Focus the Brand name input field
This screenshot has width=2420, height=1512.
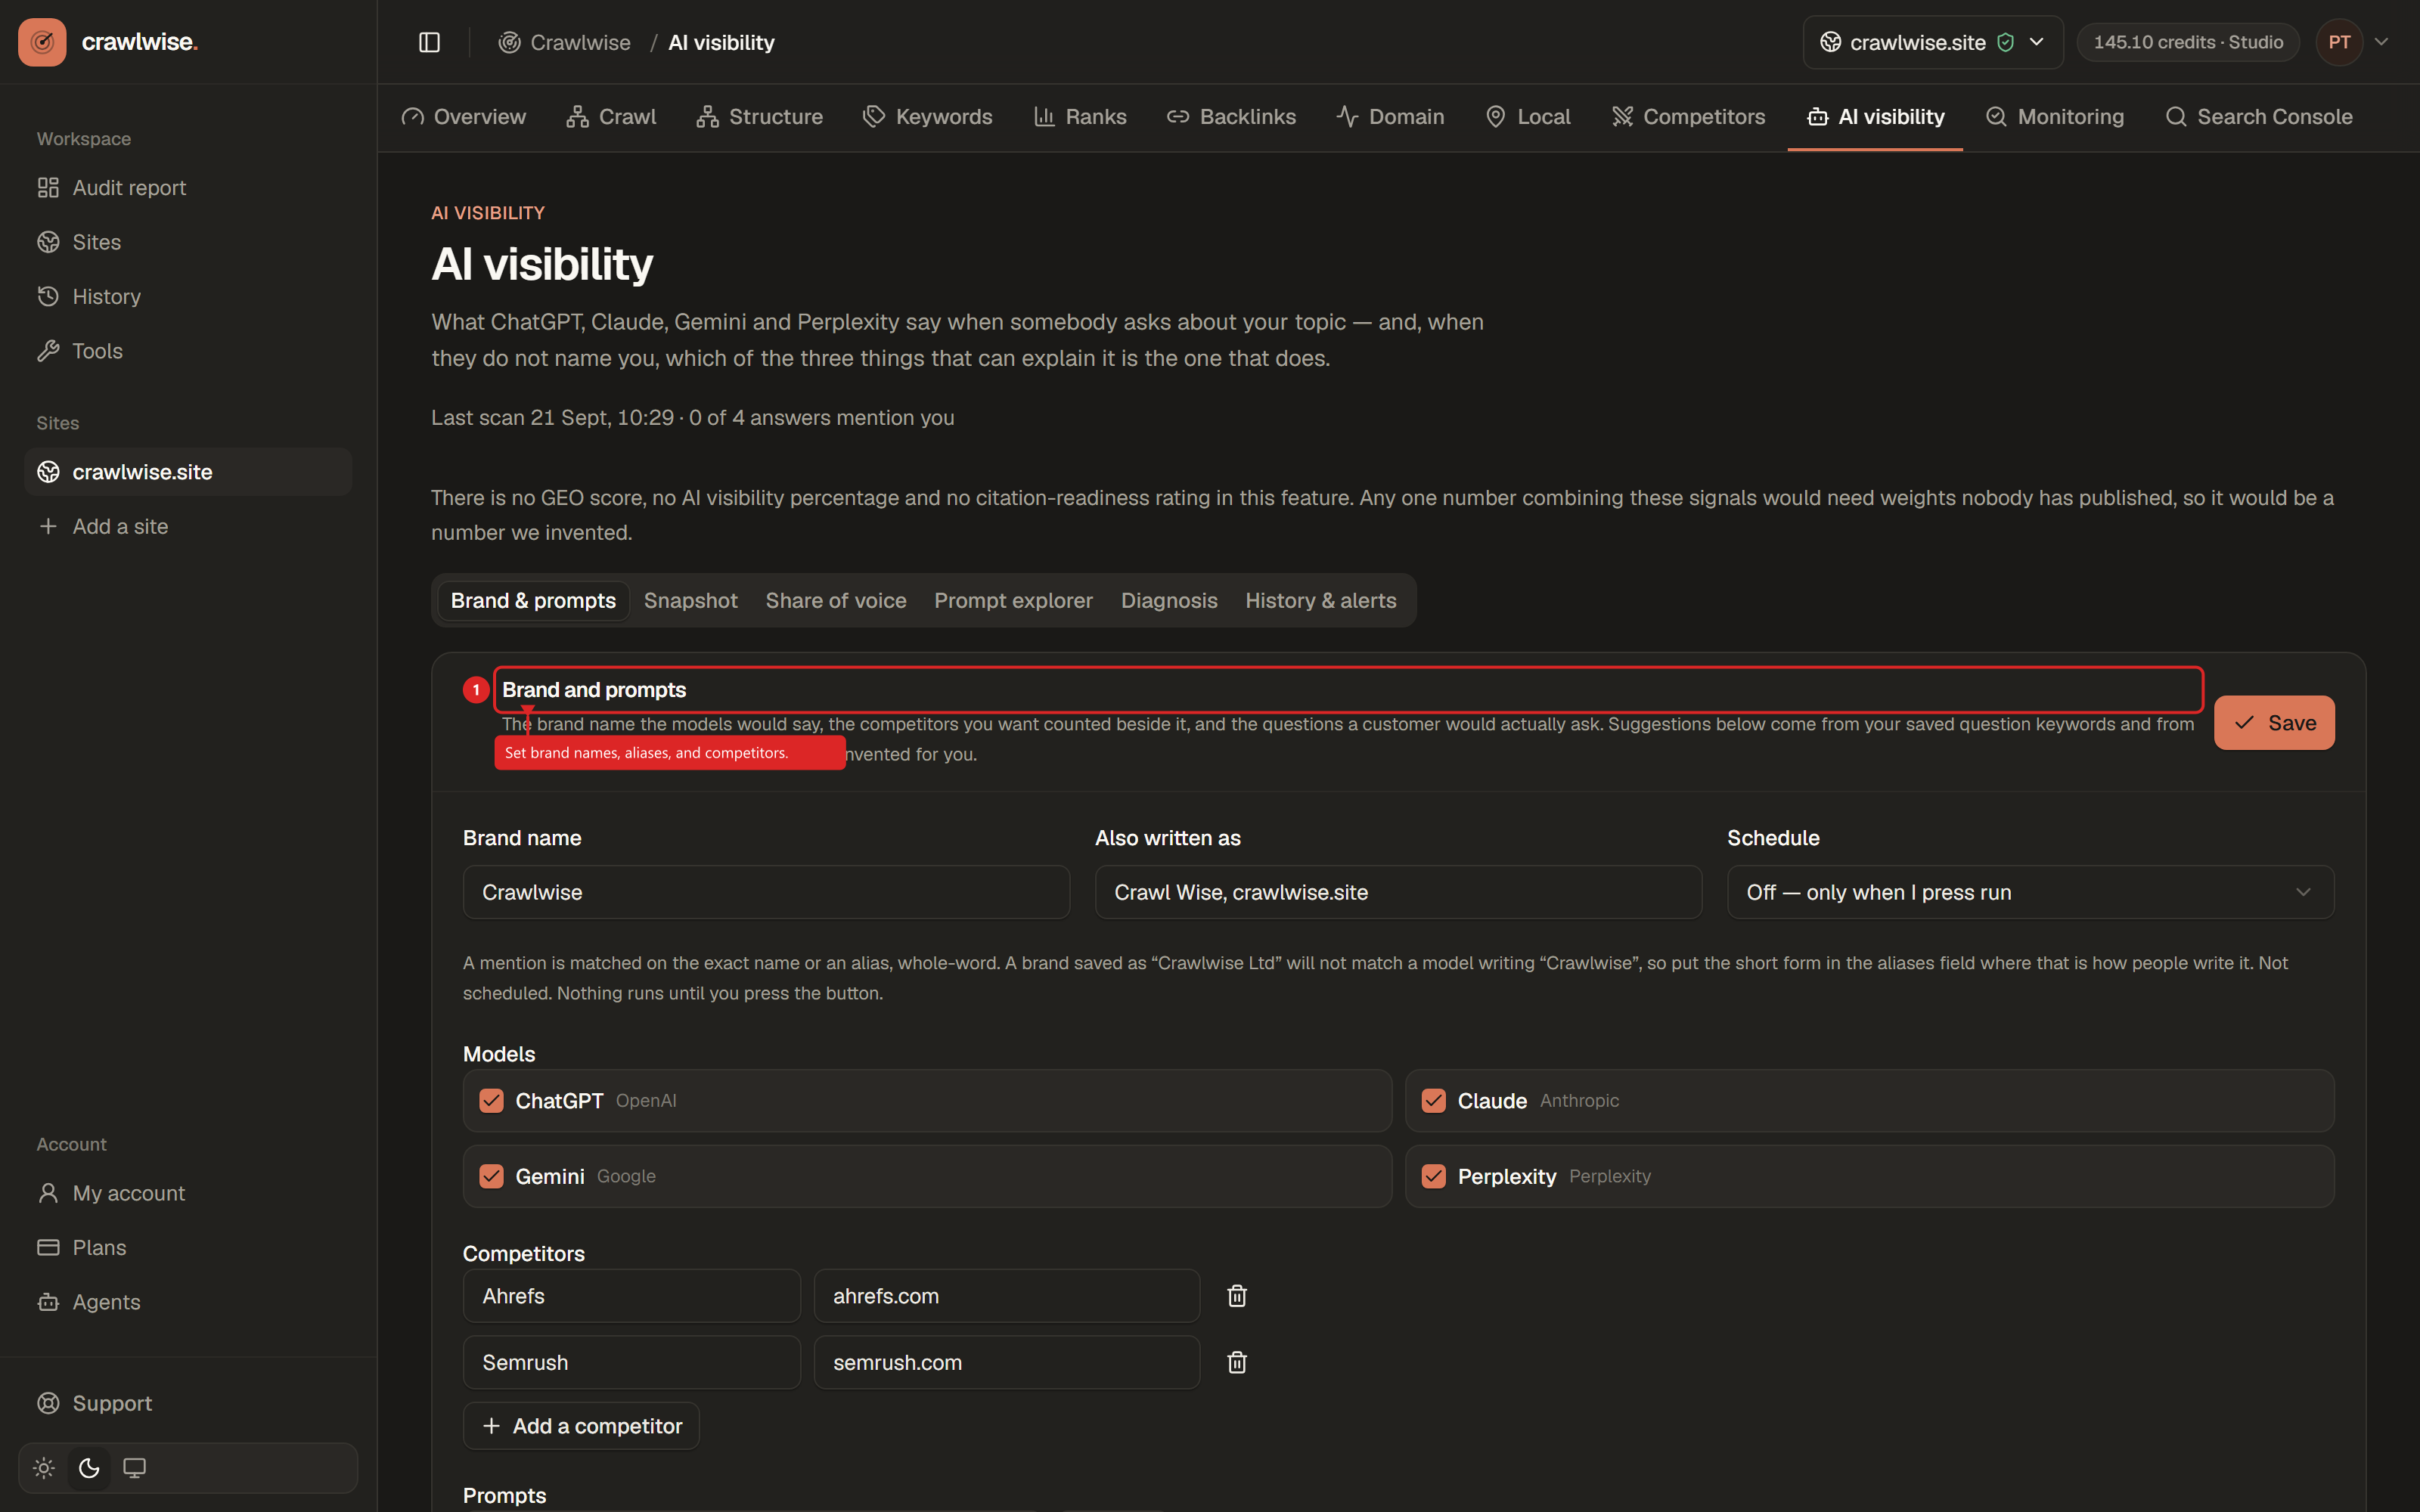pos(766,892)
